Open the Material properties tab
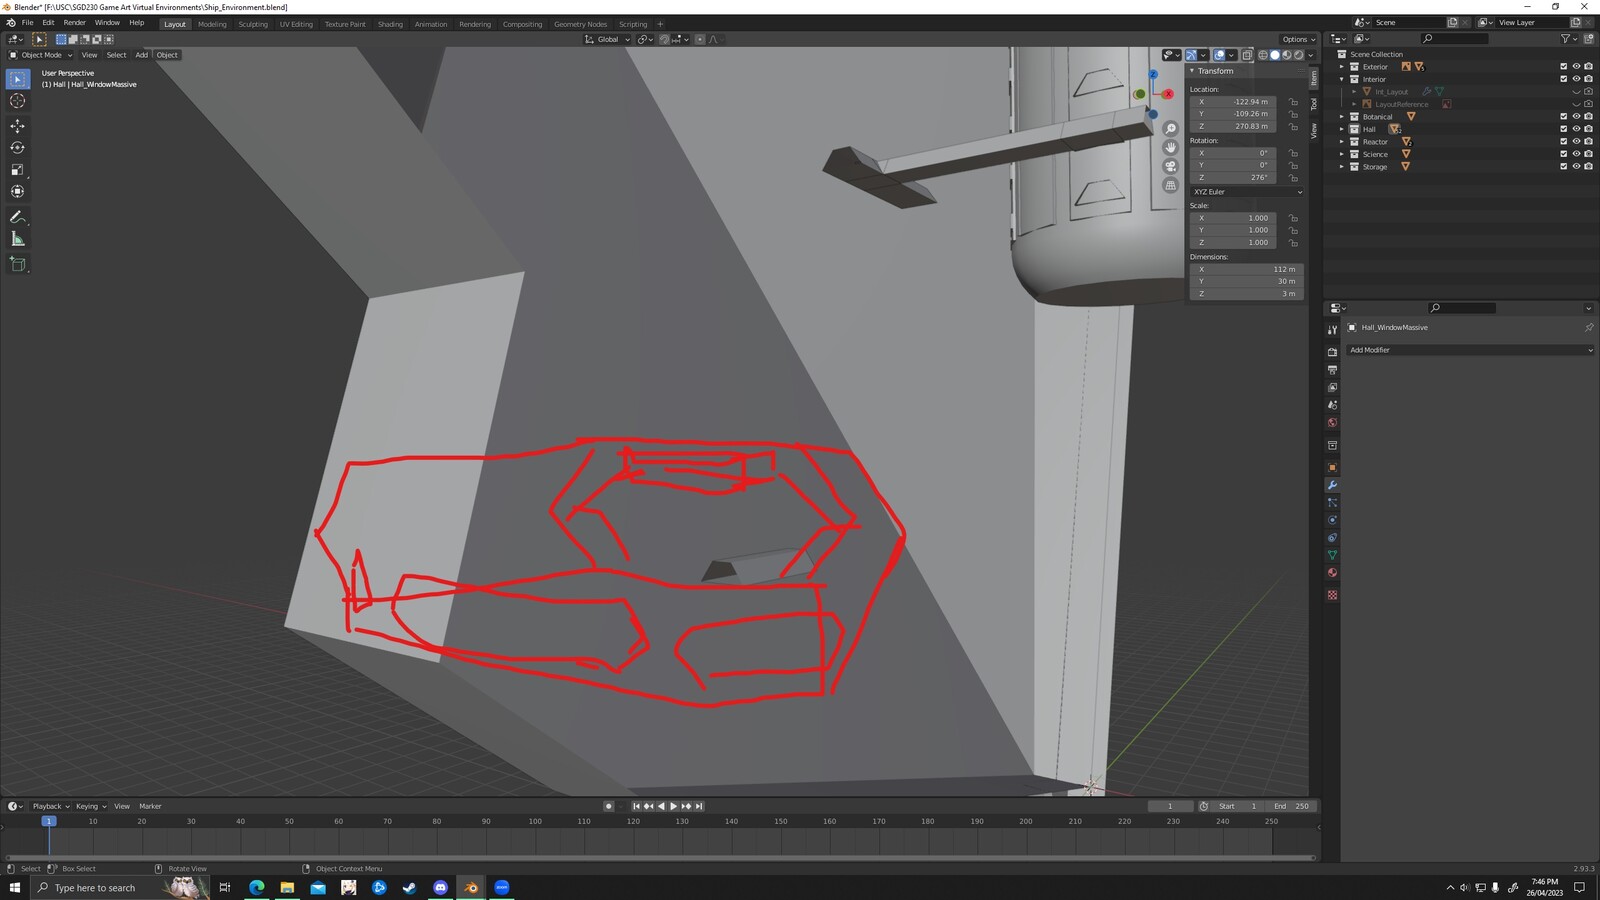 (1332, 573)
